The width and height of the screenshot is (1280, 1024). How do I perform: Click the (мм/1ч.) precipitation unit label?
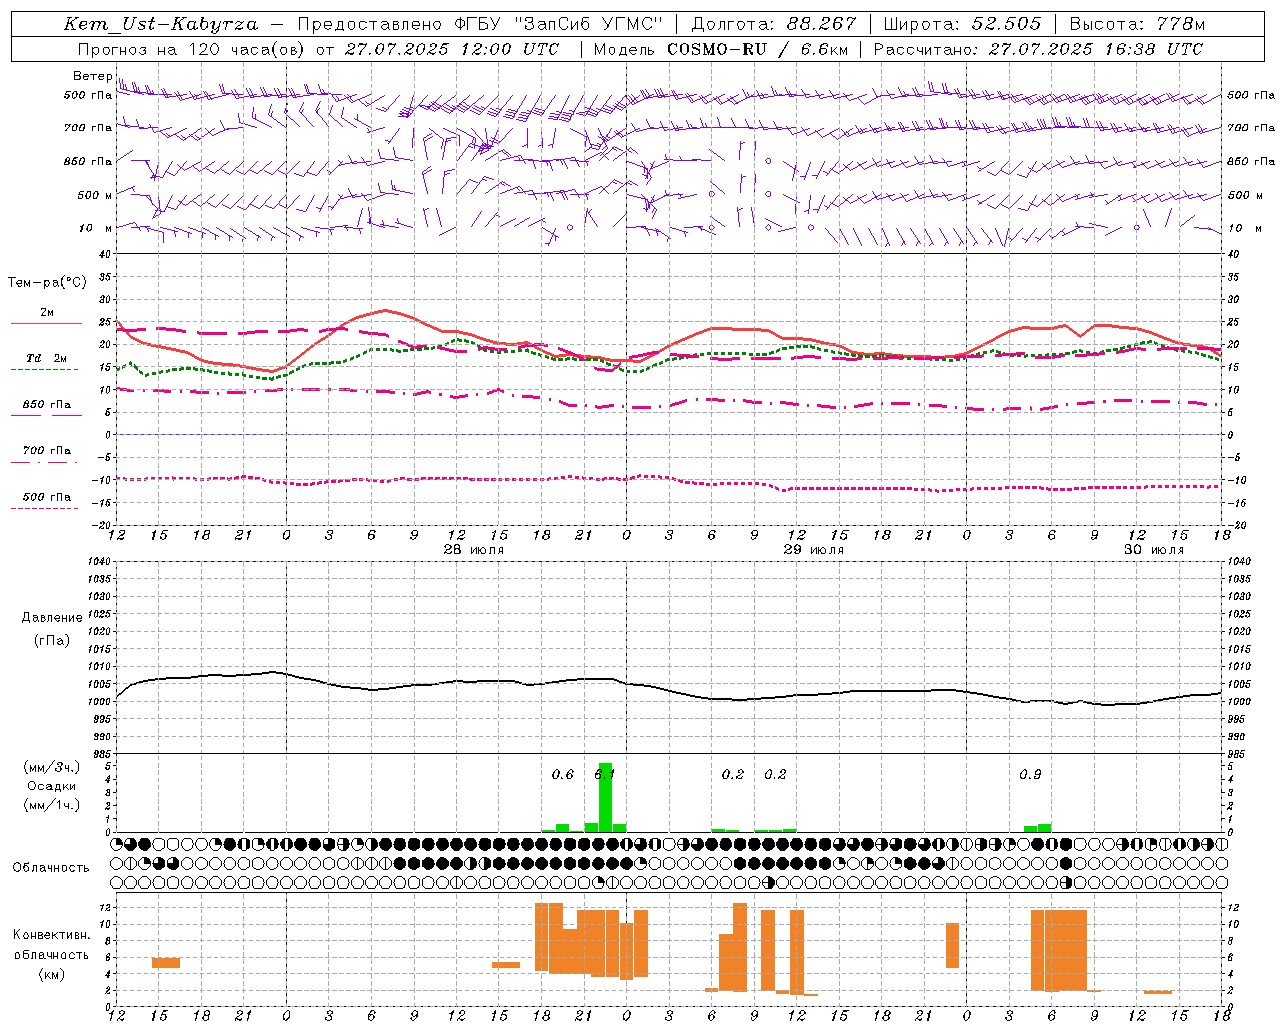[x=51, y=805]
